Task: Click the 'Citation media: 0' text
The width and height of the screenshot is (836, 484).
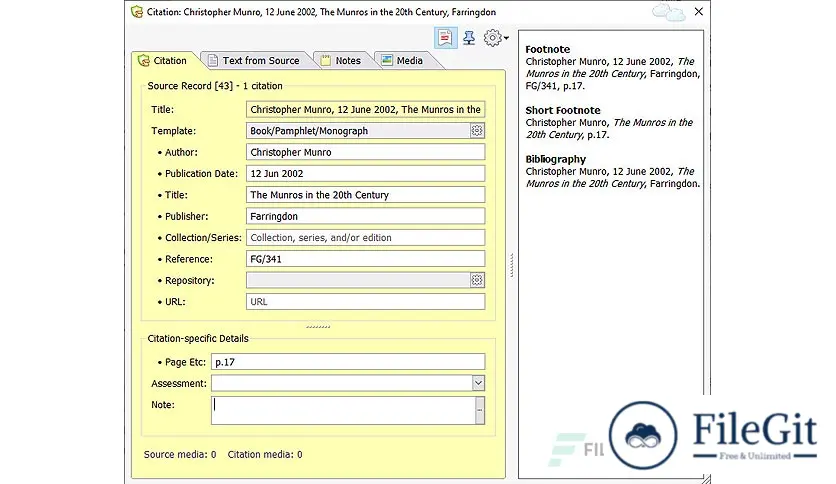Action: click(265, 455)
